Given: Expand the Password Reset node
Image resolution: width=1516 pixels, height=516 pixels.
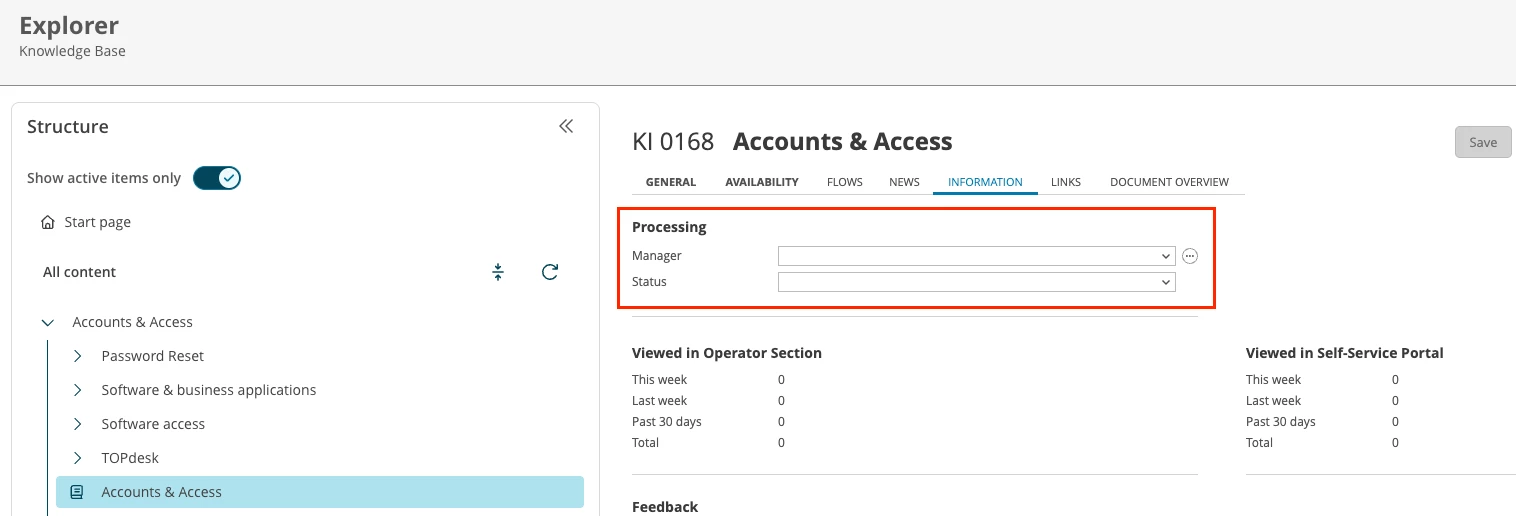Looking at the screenshot, I should coord(77,356).
